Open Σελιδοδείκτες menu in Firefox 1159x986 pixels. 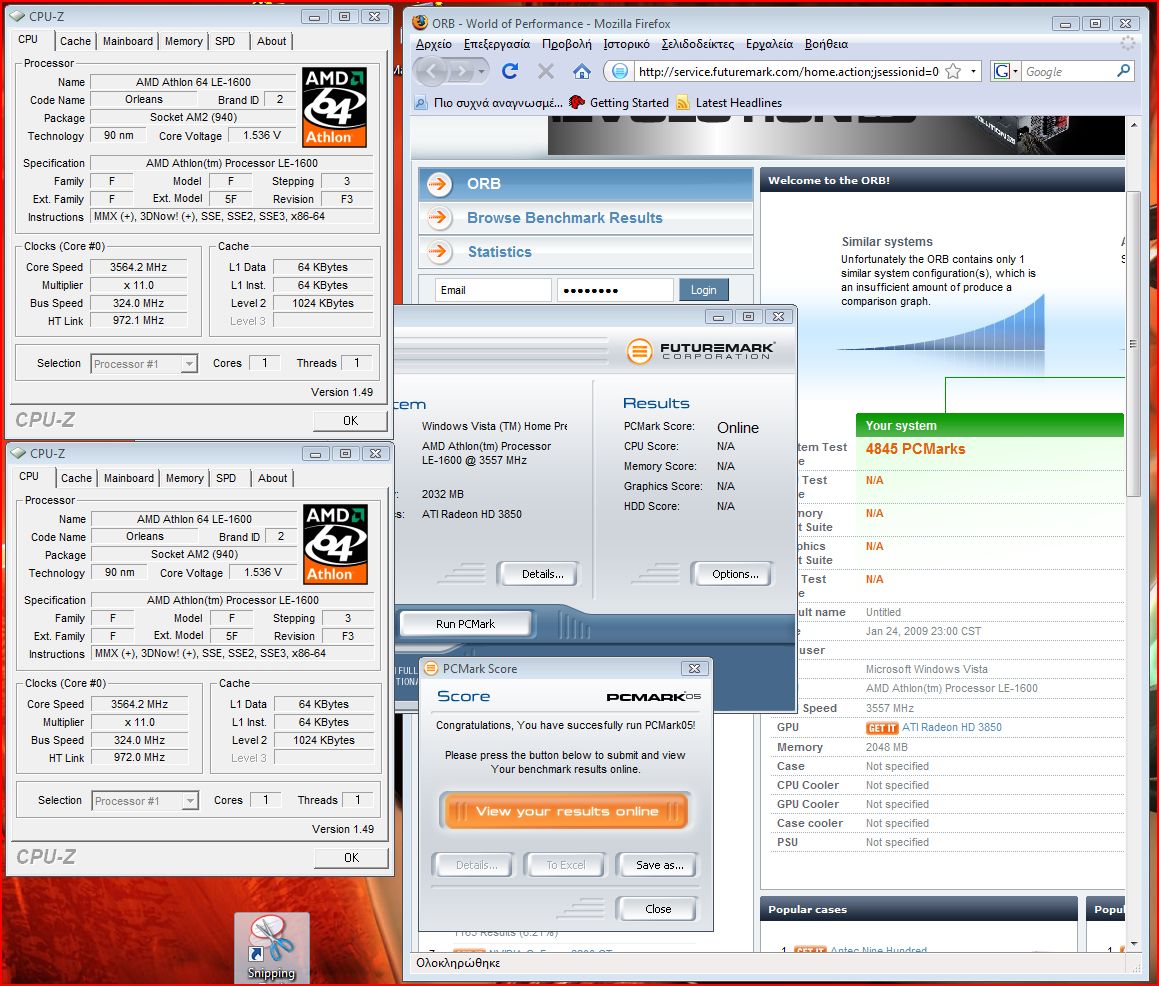(698, 44)
